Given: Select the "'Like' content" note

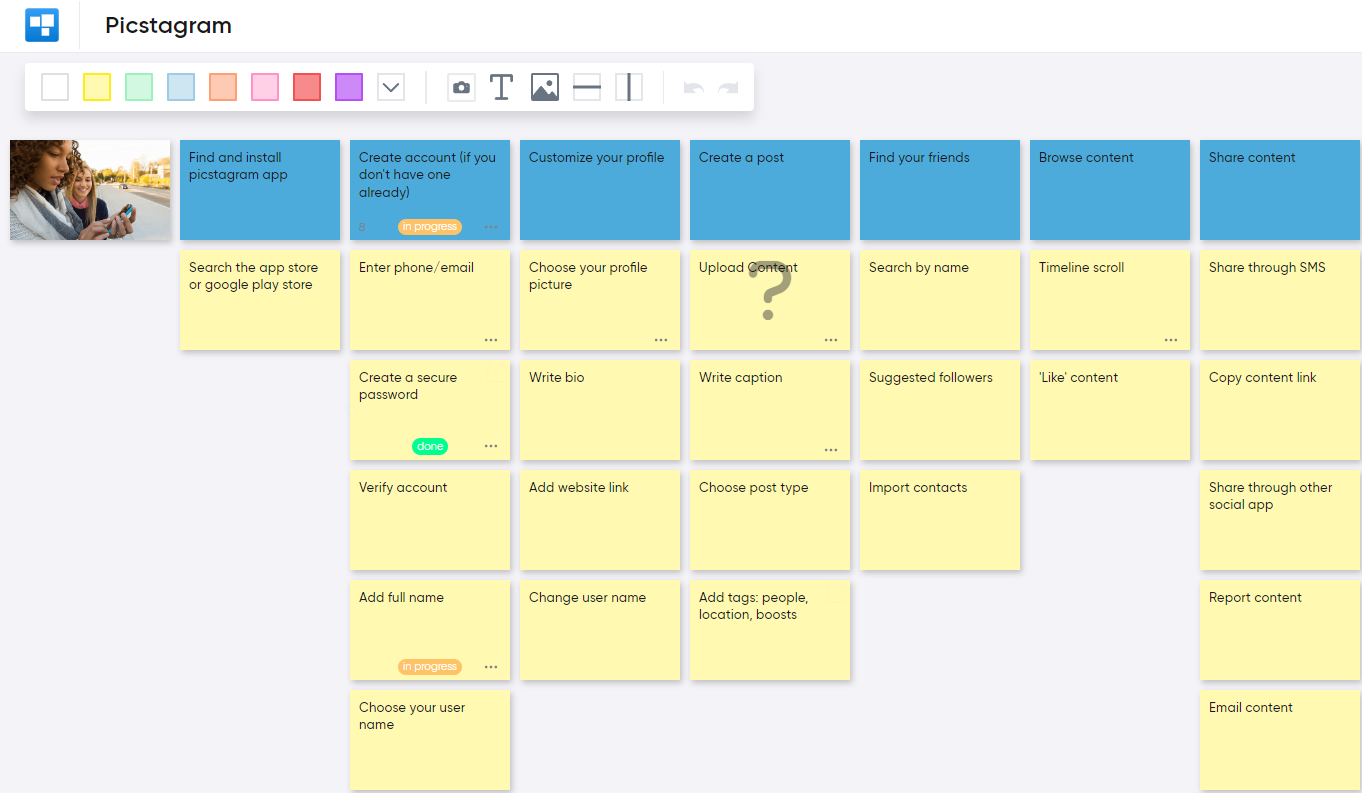Looking at the screenshot, I should (x=1110, y=410).
